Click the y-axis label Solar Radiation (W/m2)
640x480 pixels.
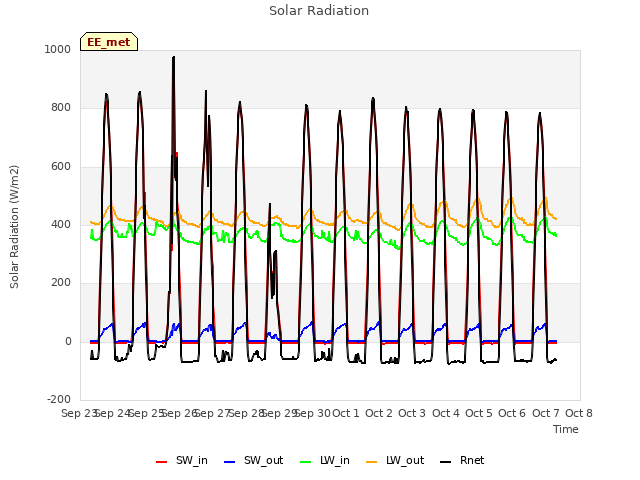pos(14,227)
